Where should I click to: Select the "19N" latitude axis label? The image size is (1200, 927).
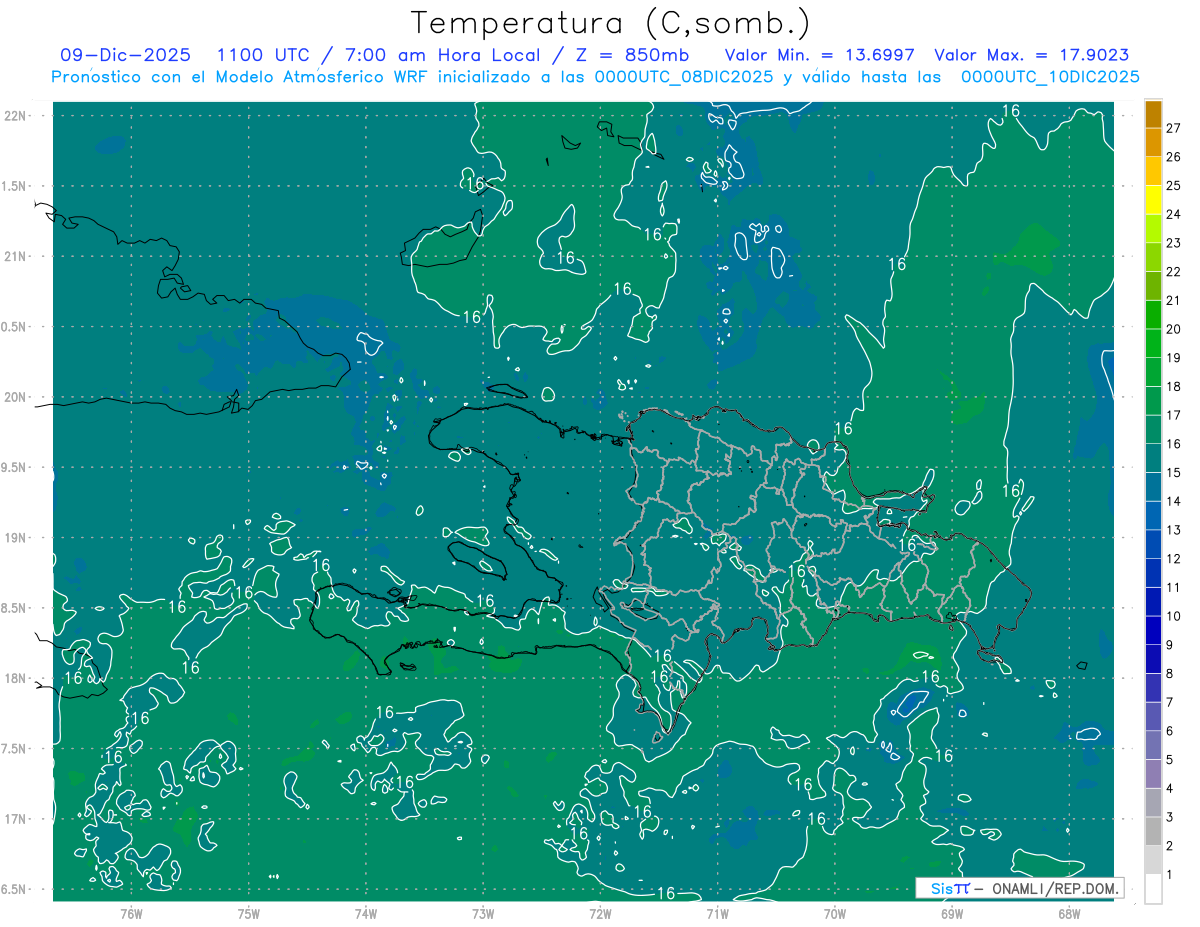17,537
